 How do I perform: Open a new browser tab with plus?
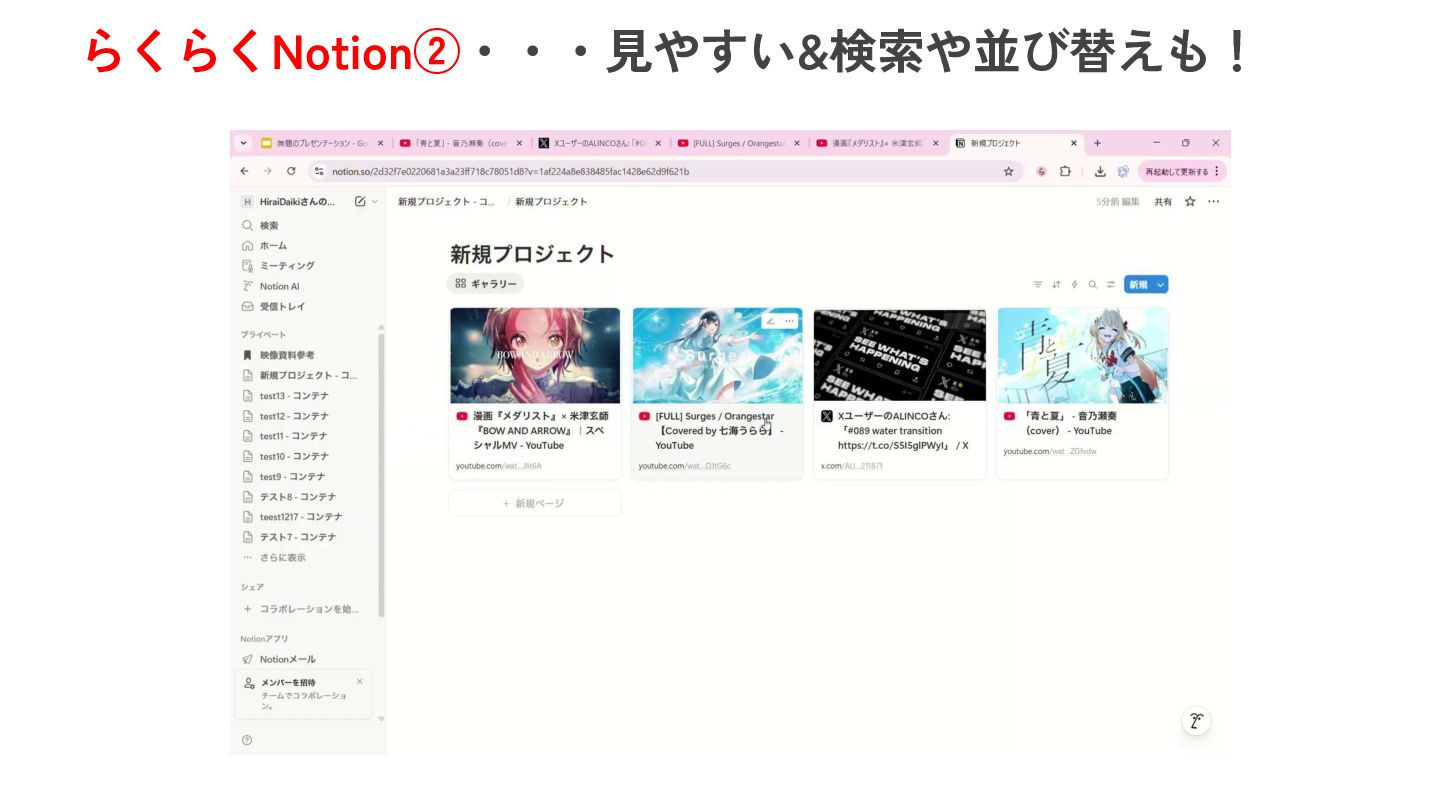click(x=1097, y=143)
